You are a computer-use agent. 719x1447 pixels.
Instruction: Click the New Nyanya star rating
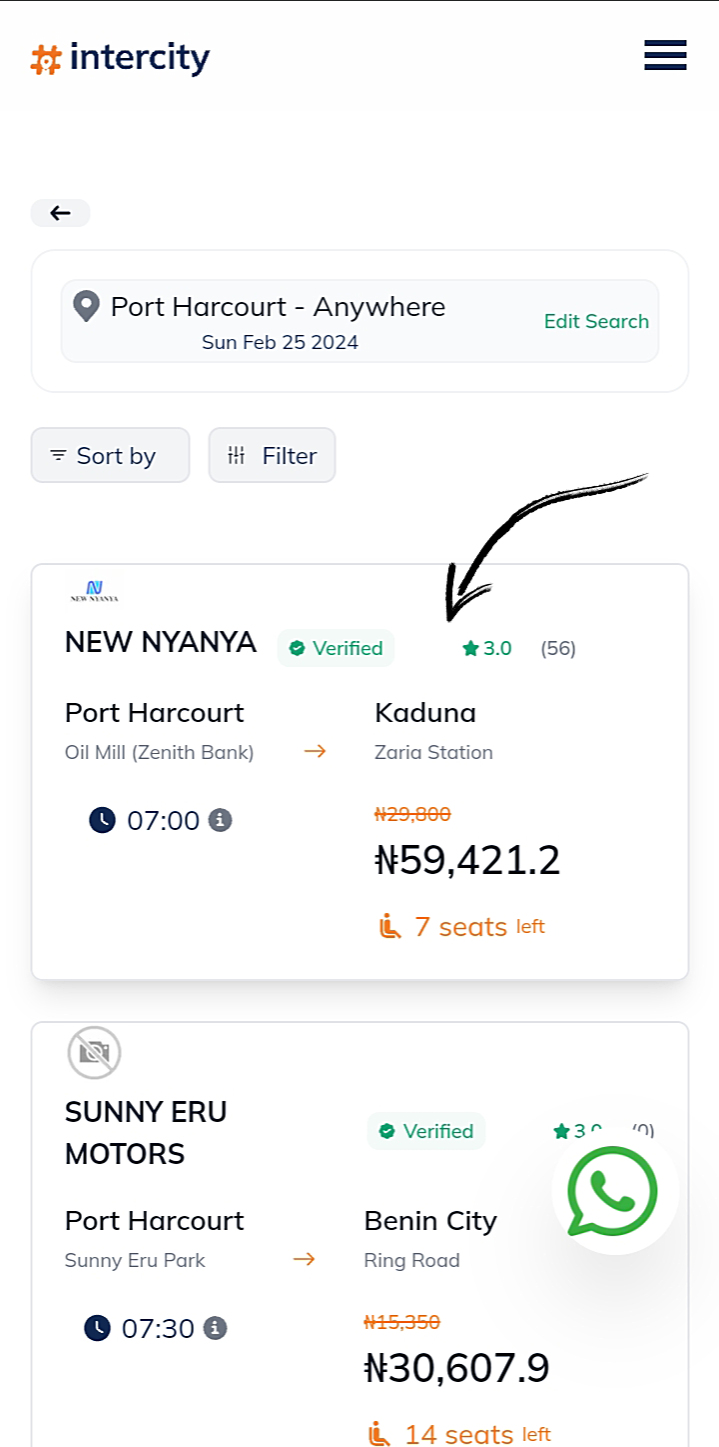click(x=488, y=648)
